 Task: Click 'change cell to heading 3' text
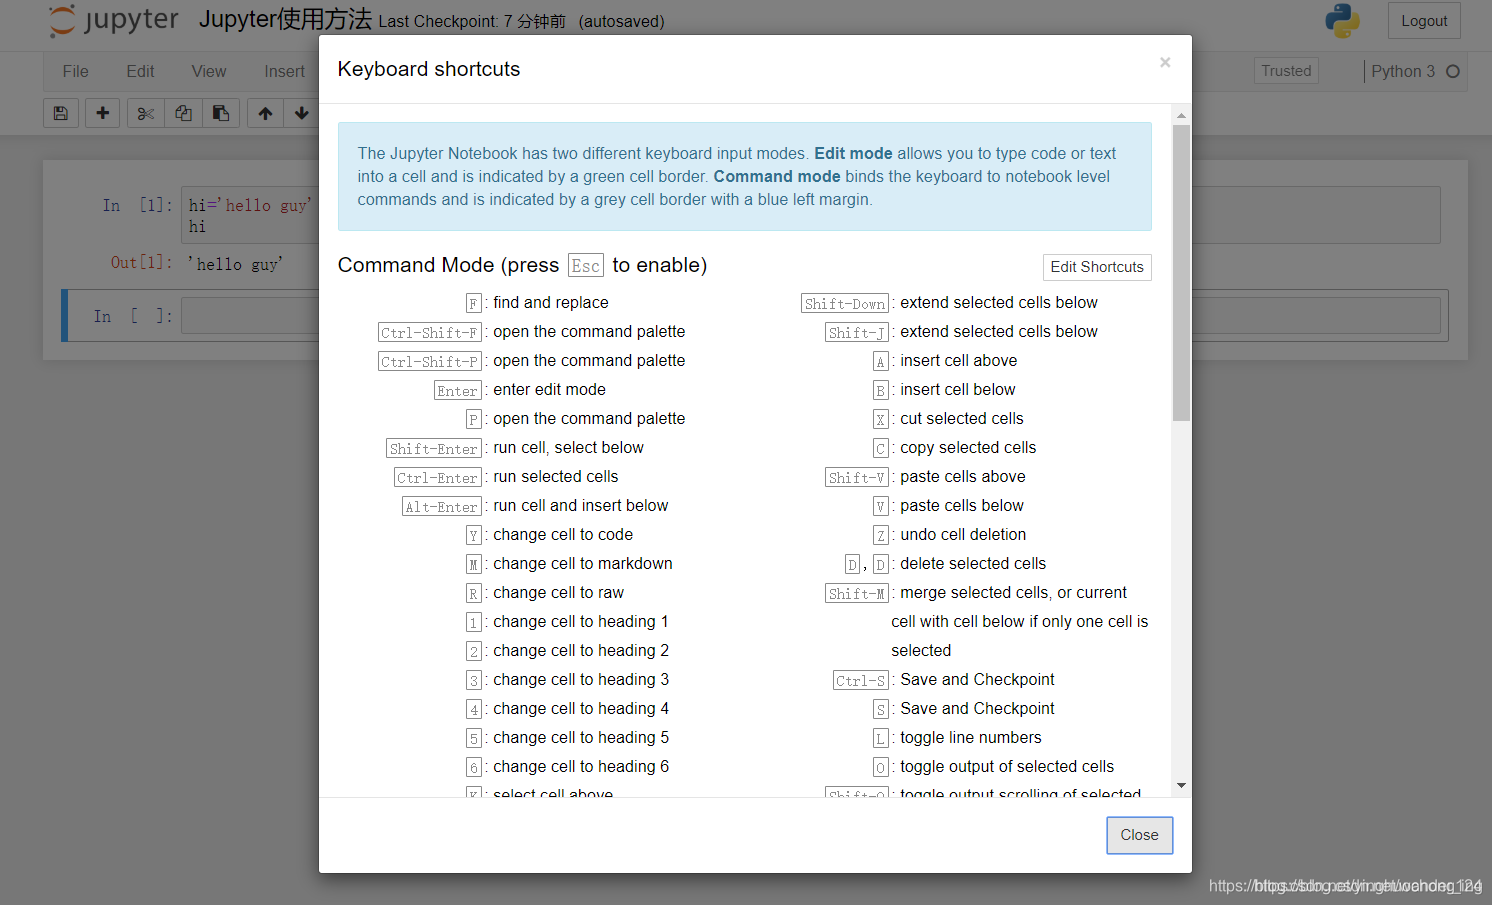click(581, 680)
